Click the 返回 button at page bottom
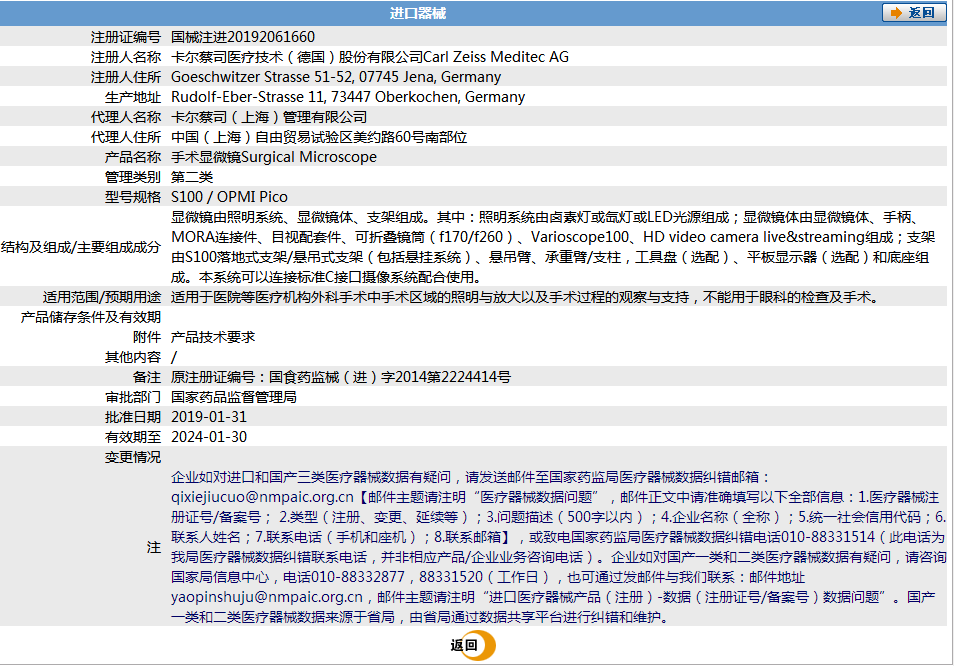The height and width of the screenshot is (666, 954). tap(473, 645)
